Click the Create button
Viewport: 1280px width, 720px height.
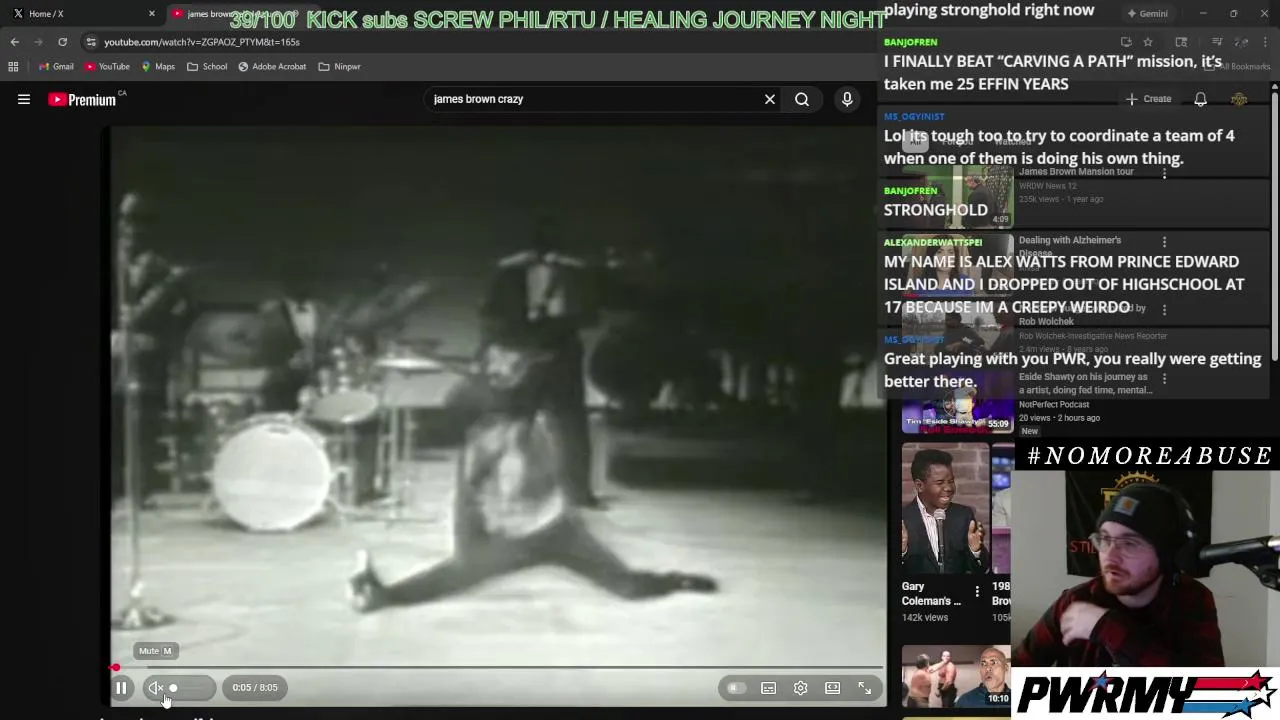pyautogui.click(x=1148, y=99)
